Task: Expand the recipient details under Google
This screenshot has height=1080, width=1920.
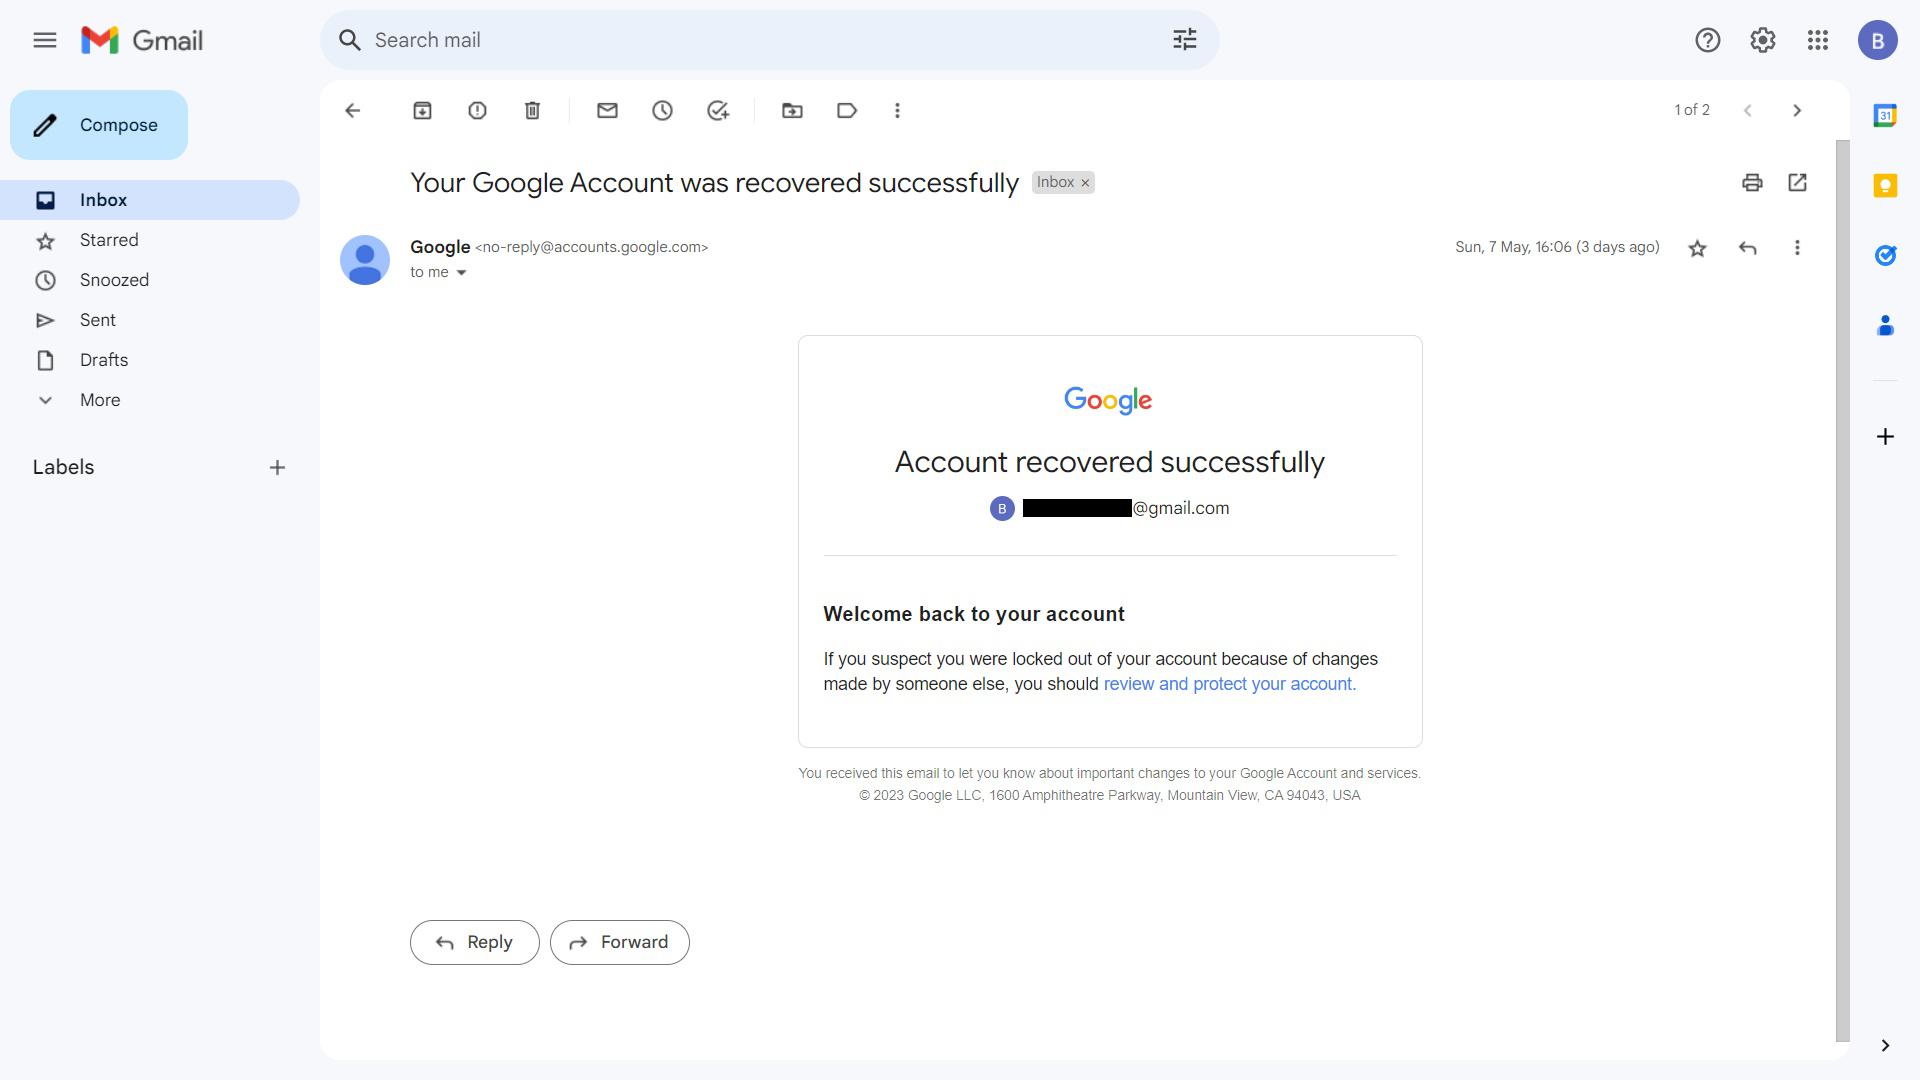Action: click(461, 271)
